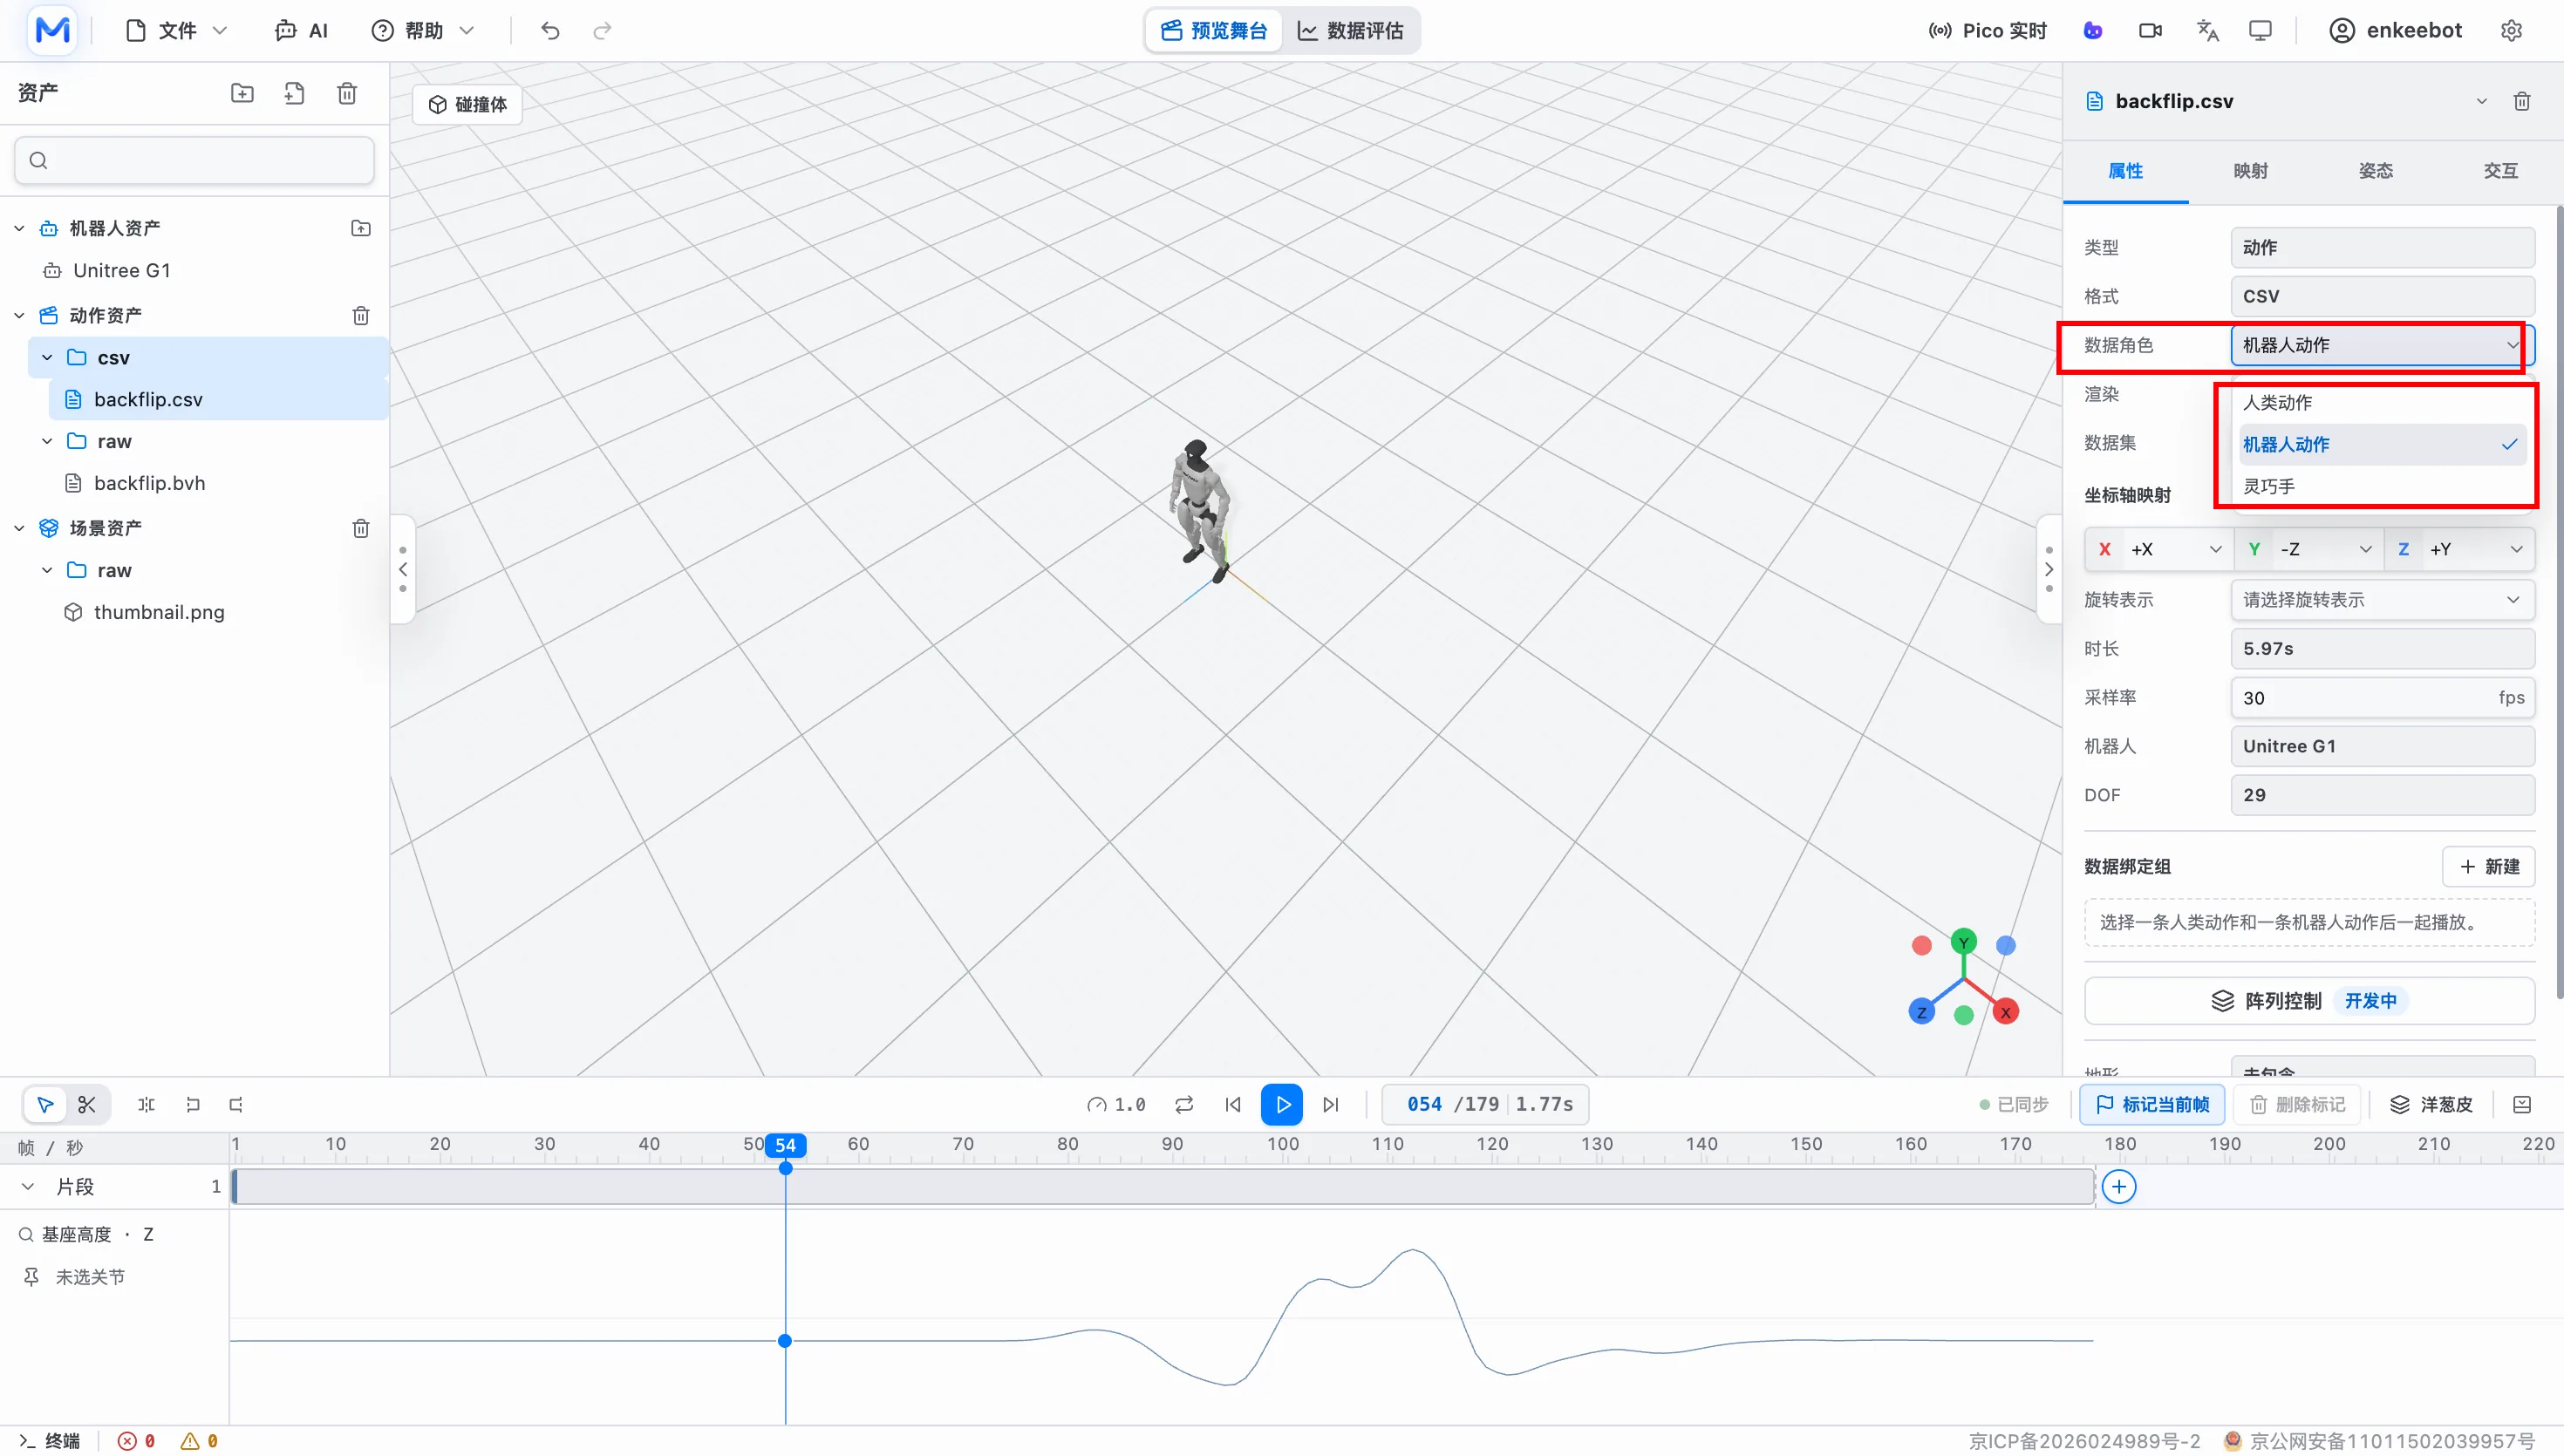2564x1456 pixels.
Task: Toggle Pico 实时 streaming
Action: pyautogui.click(x=1987, y=31)
